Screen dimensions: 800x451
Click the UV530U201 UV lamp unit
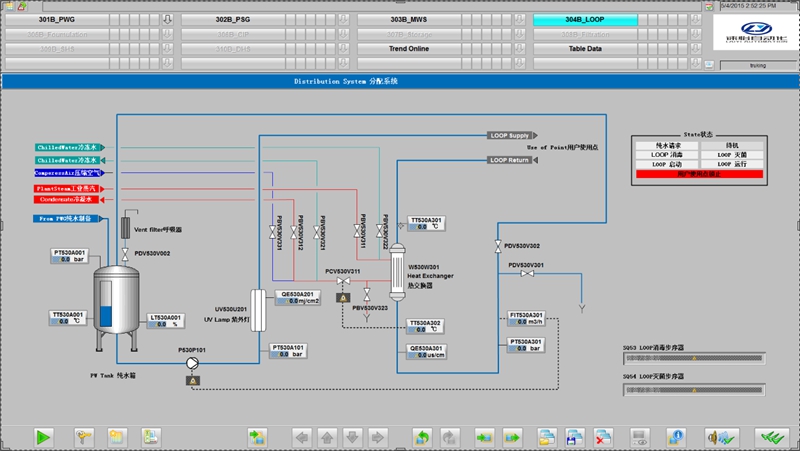256,306
